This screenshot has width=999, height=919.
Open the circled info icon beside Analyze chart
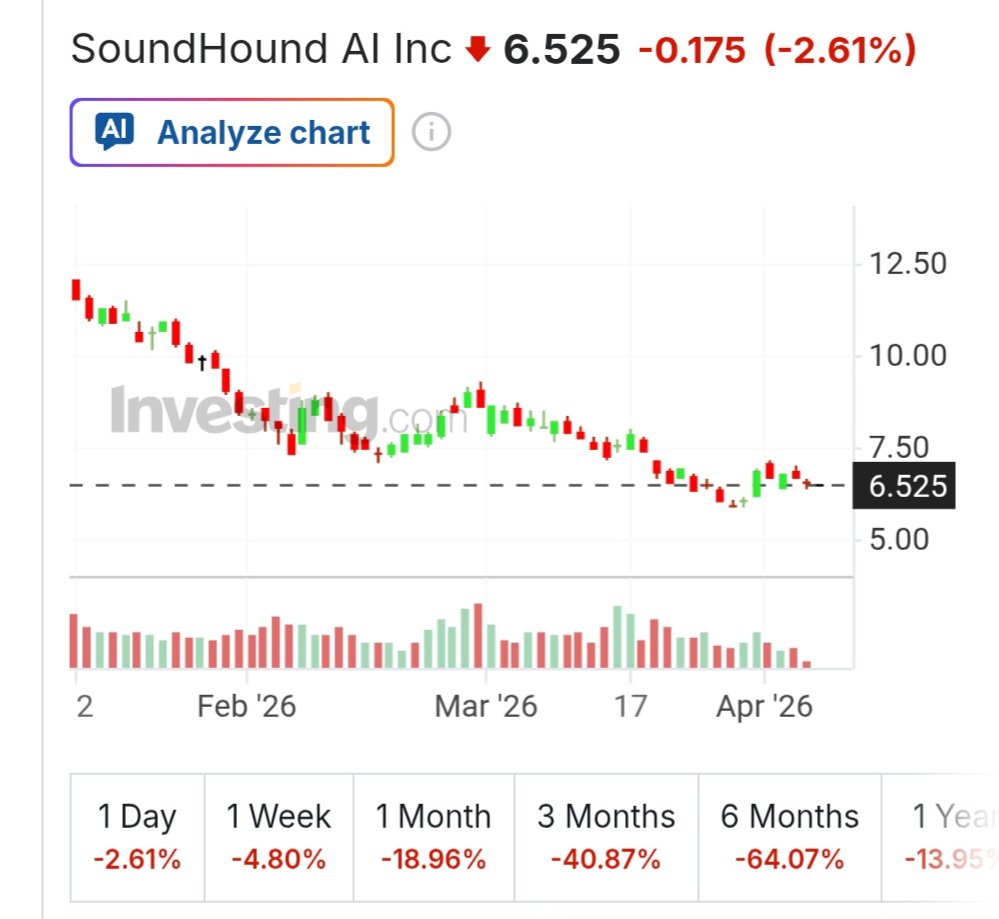click(430, 131)
